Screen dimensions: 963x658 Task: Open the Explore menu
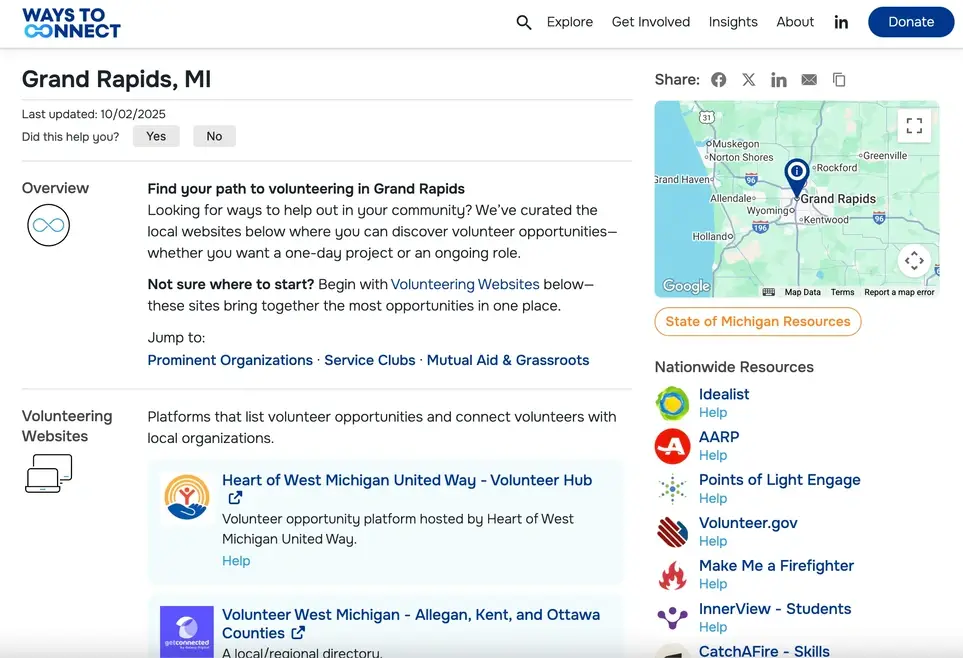[570, 21]
